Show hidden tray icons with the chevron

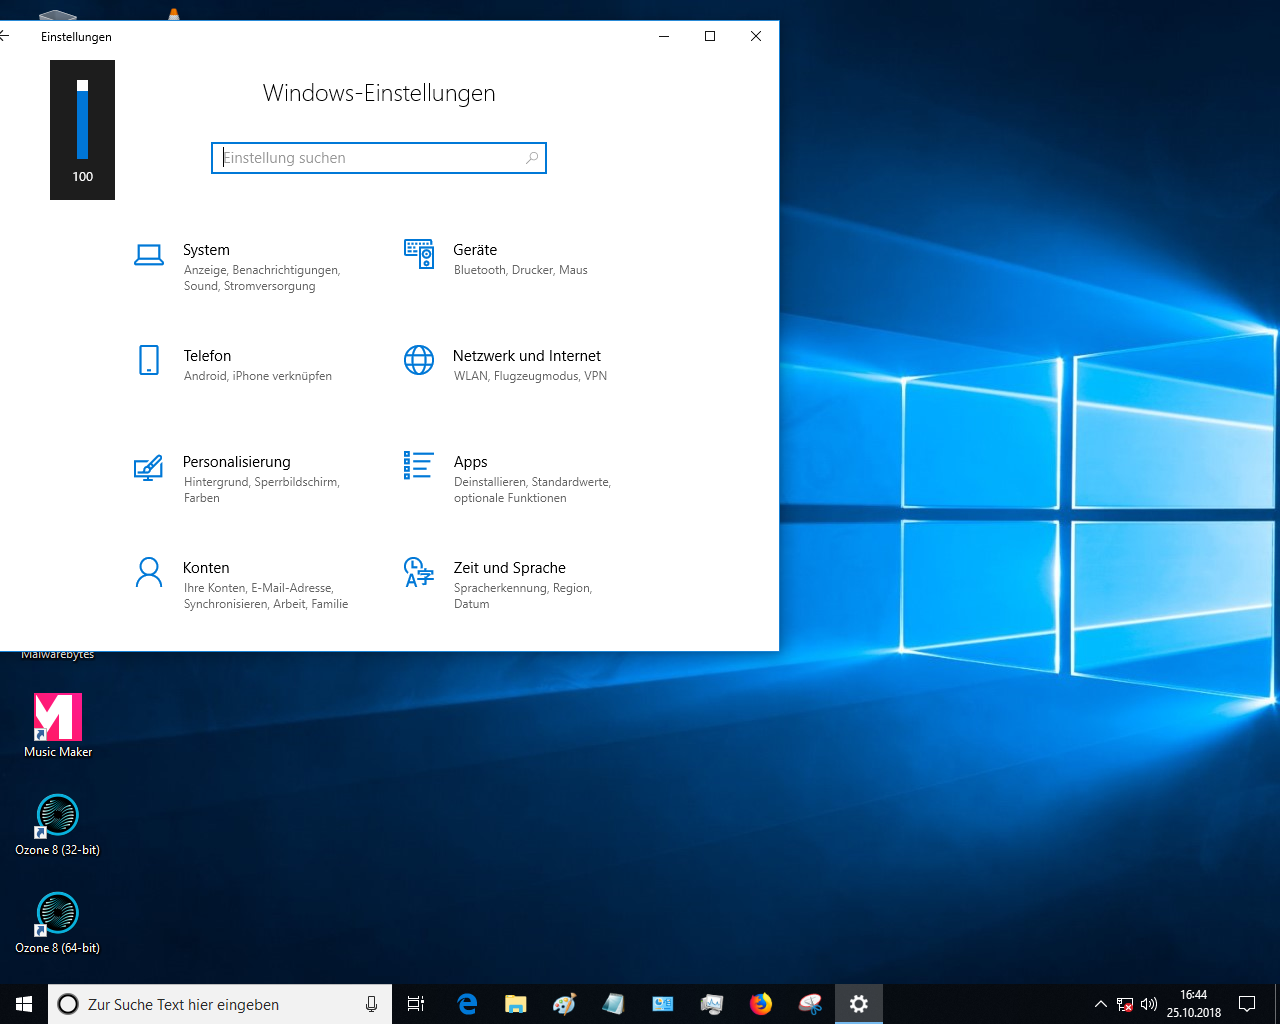[1101, 1004]
